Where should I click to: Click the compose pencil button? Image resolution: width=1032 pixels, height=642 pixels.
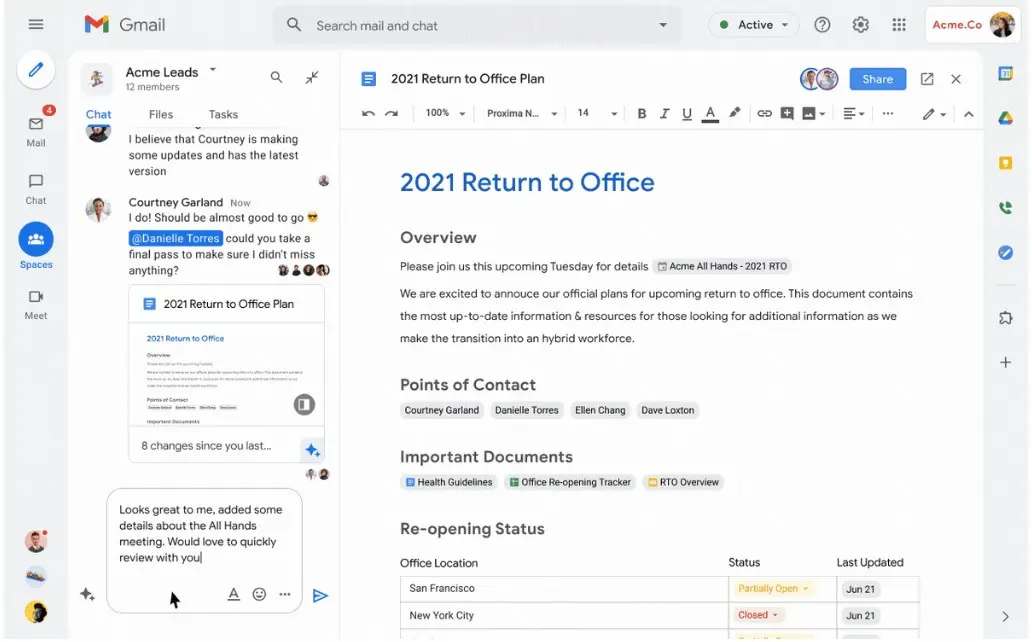[36, 69]
